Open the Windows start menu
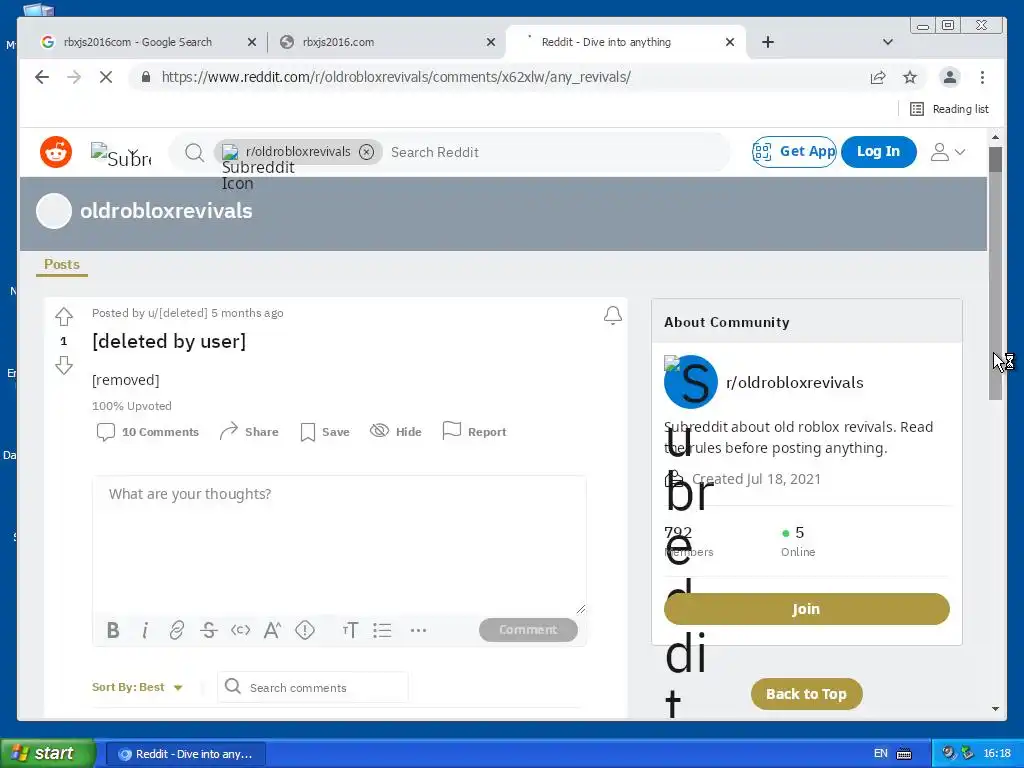 pos(48,754)
